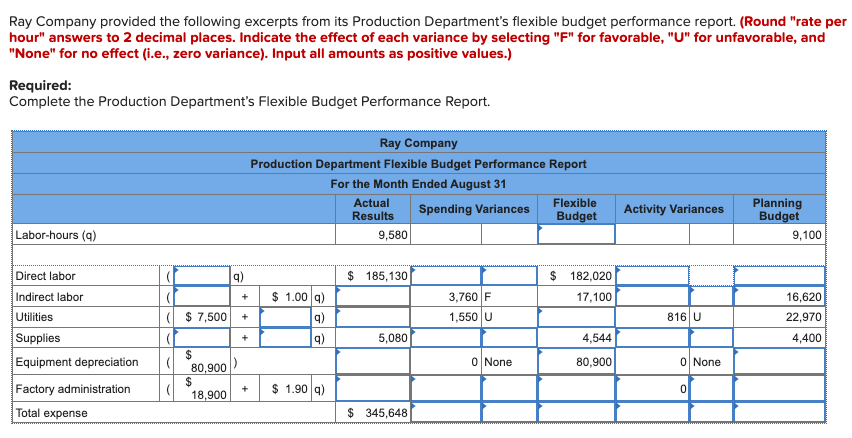Image resolution: width=852 pixels, height=438 pixels.
Task: Click the Indirect labor spending variance 3,760
Action: (463, 297)
